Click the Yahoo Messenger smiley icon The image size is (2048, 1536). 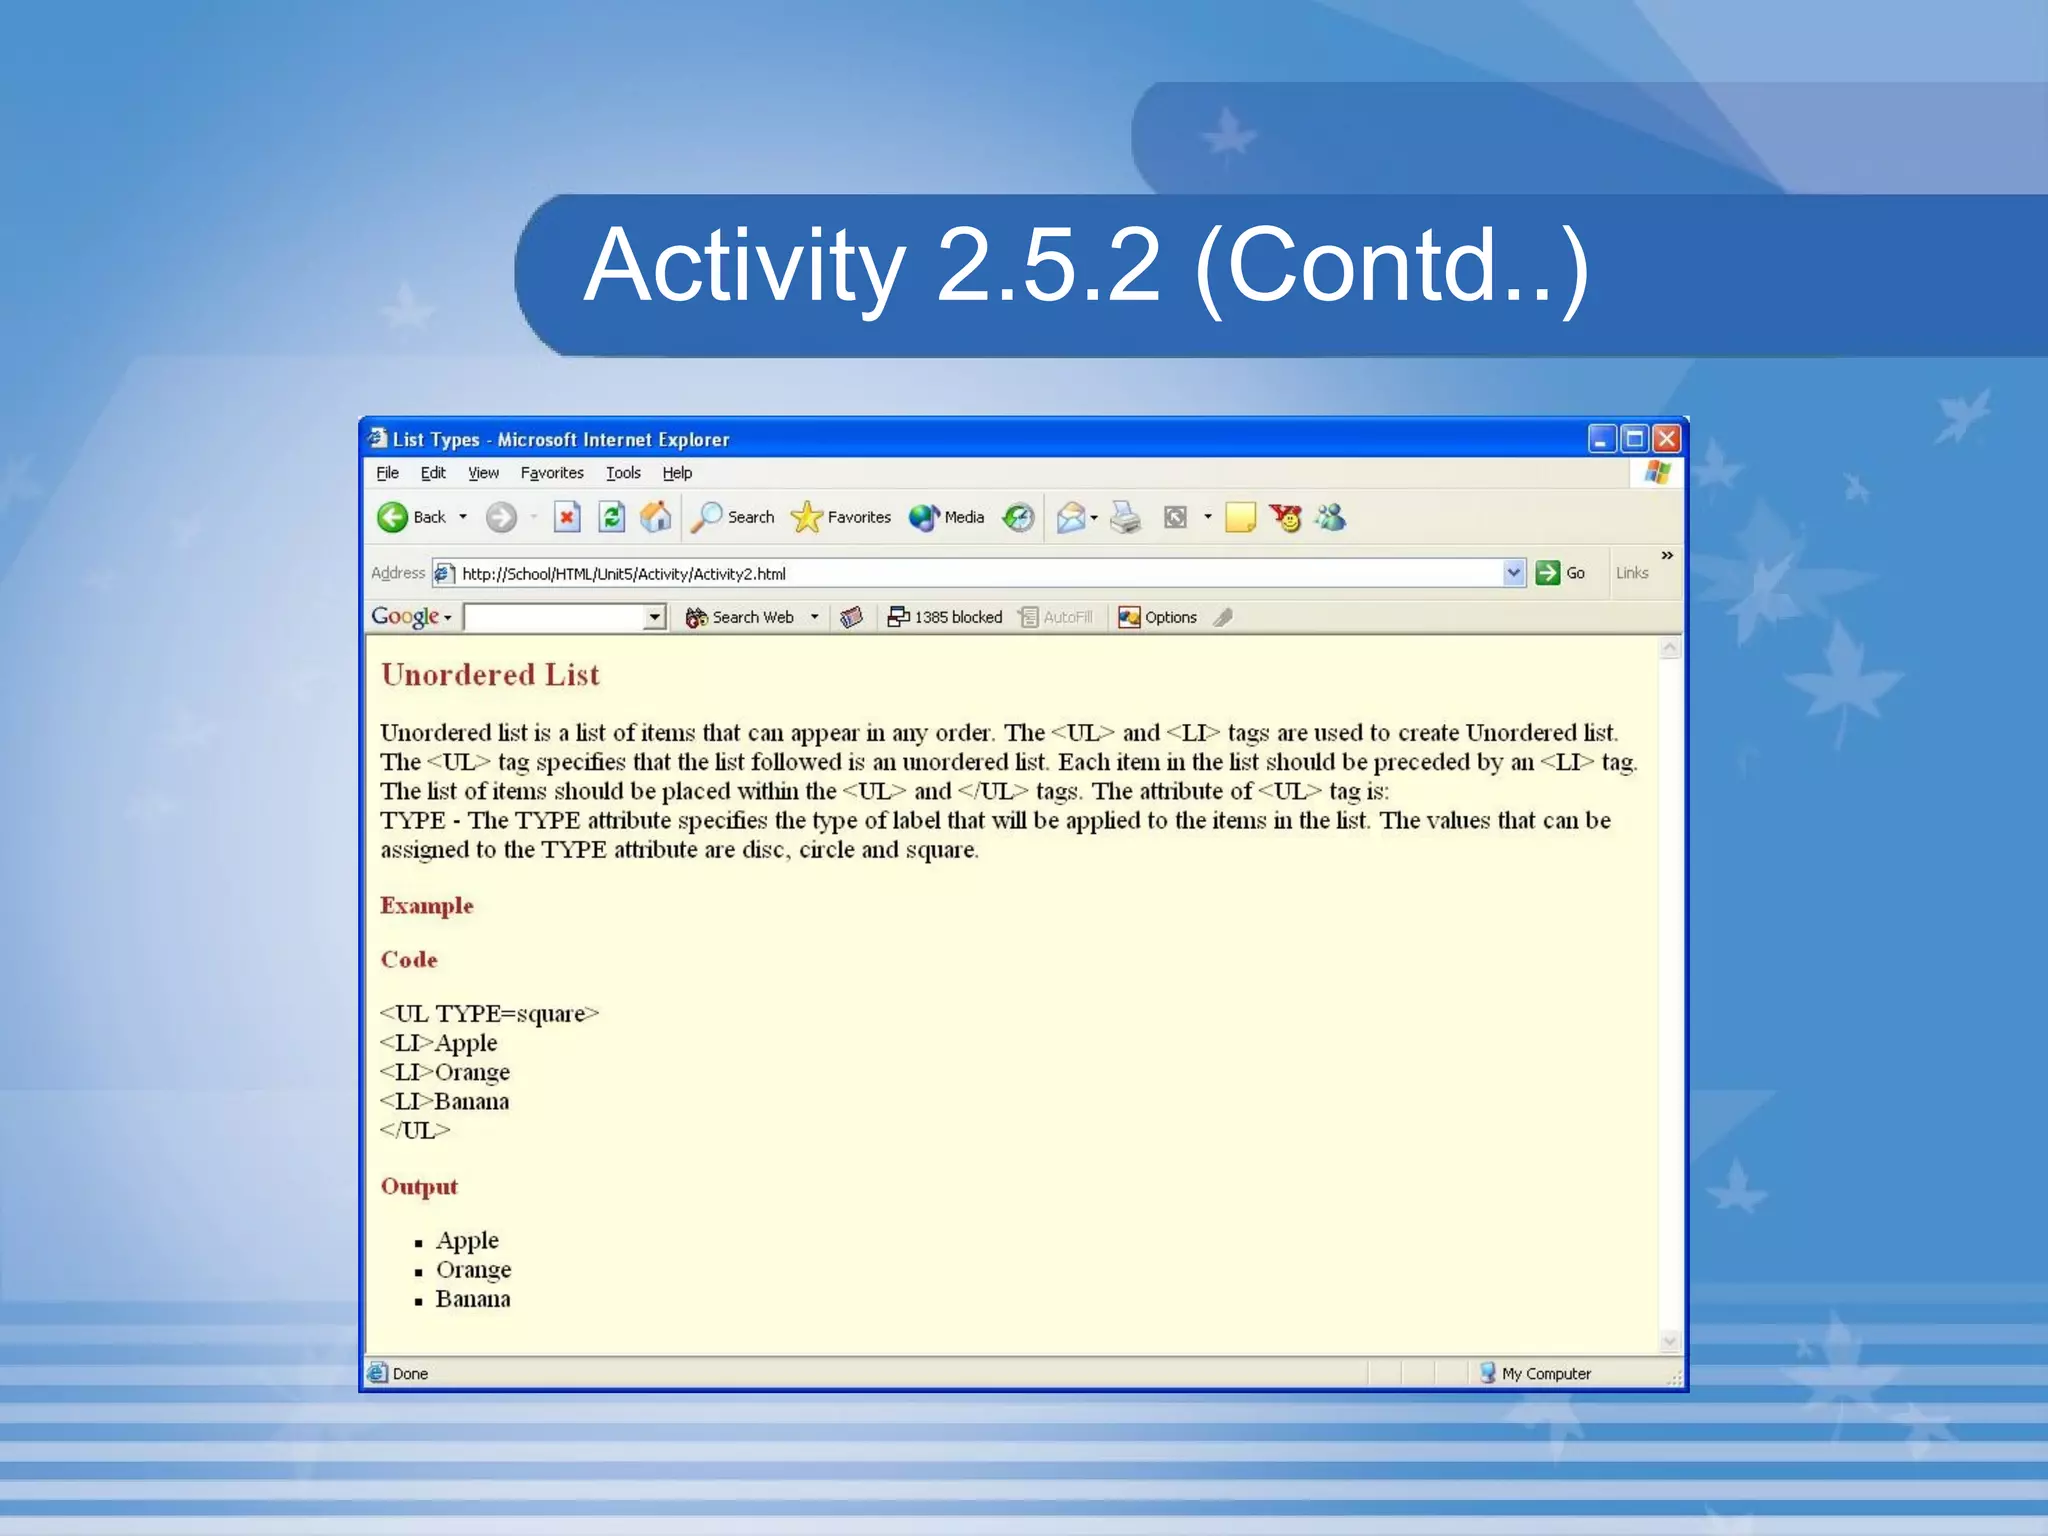click(x=1286, y=517)
